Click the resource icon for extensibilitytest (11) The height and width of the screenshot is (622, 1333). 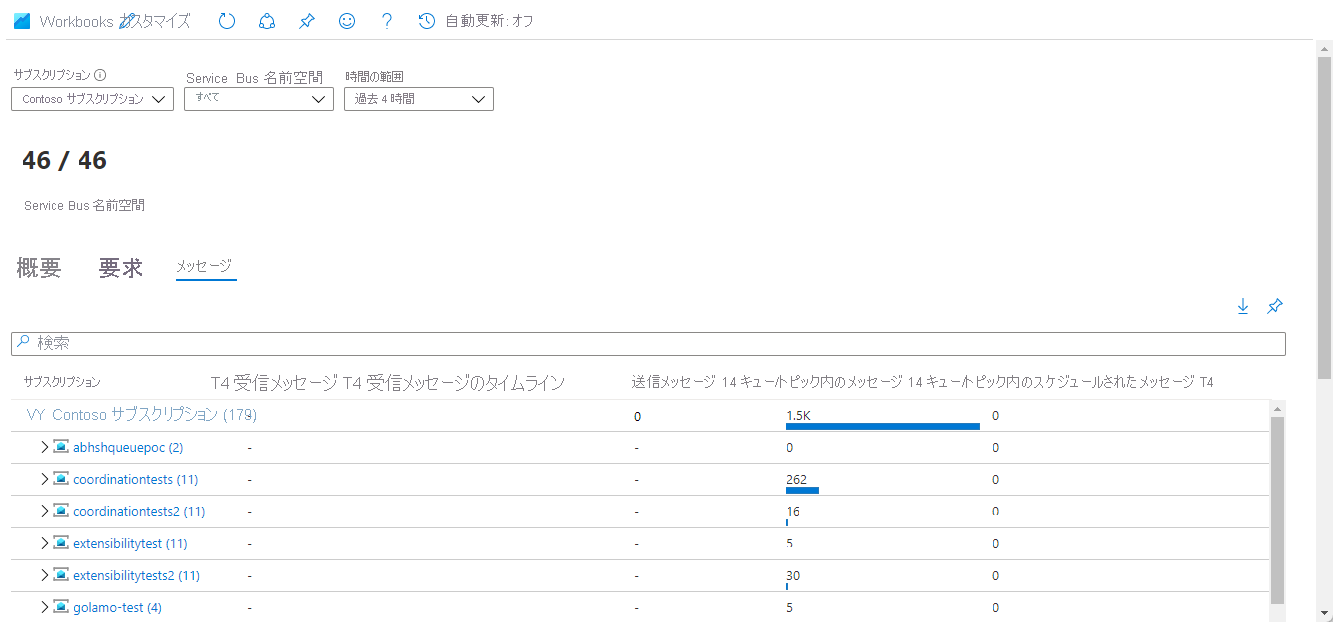tap(61, 543)
